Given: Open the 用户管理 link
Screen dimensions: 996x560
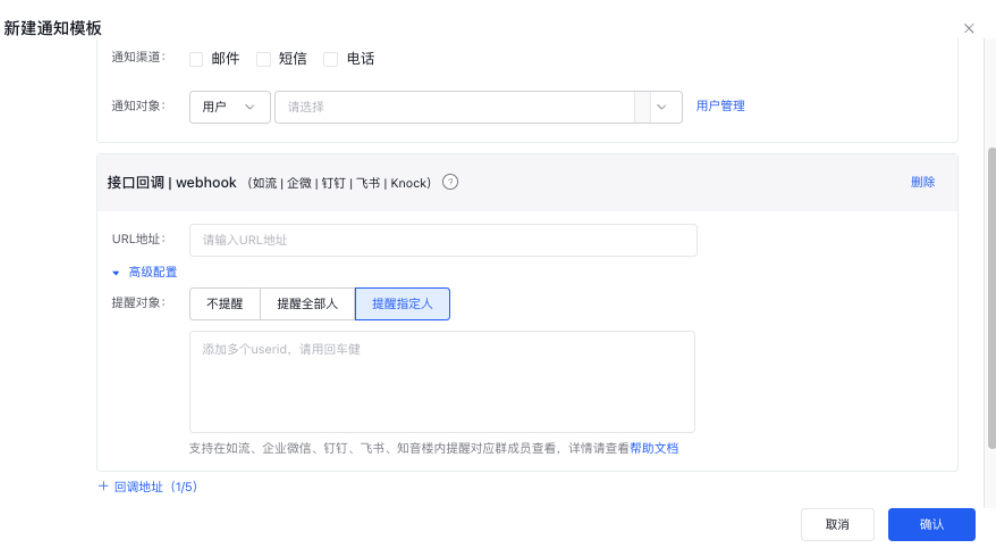Looking at the screenshot, I should pyautogui.click(x=720, y=106).
